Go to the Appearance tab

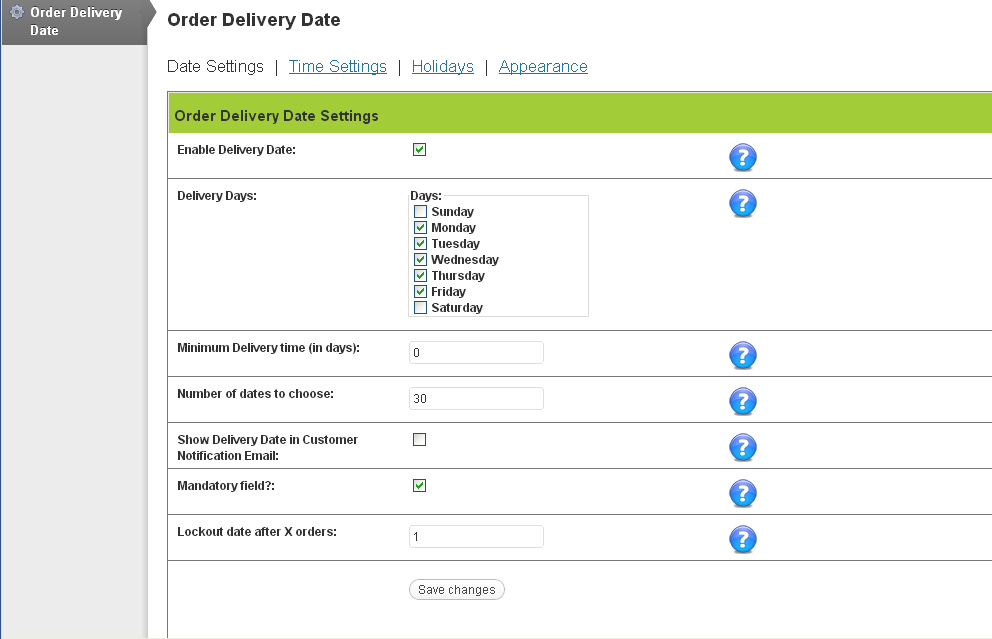(x=543, y=66)
